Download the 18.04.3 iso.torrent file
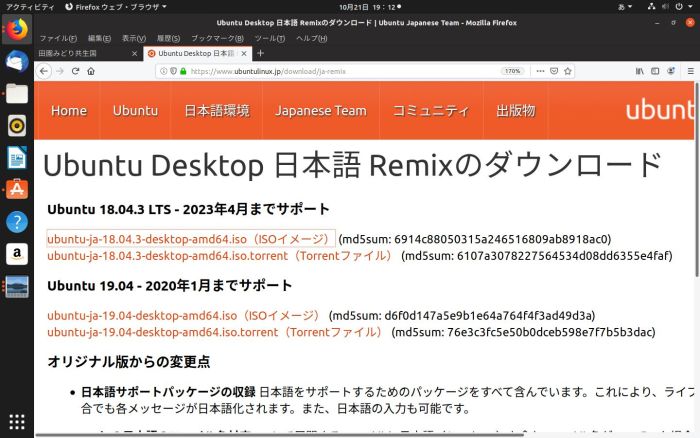The width and height of the screenshot is (700, 438). 221,256
